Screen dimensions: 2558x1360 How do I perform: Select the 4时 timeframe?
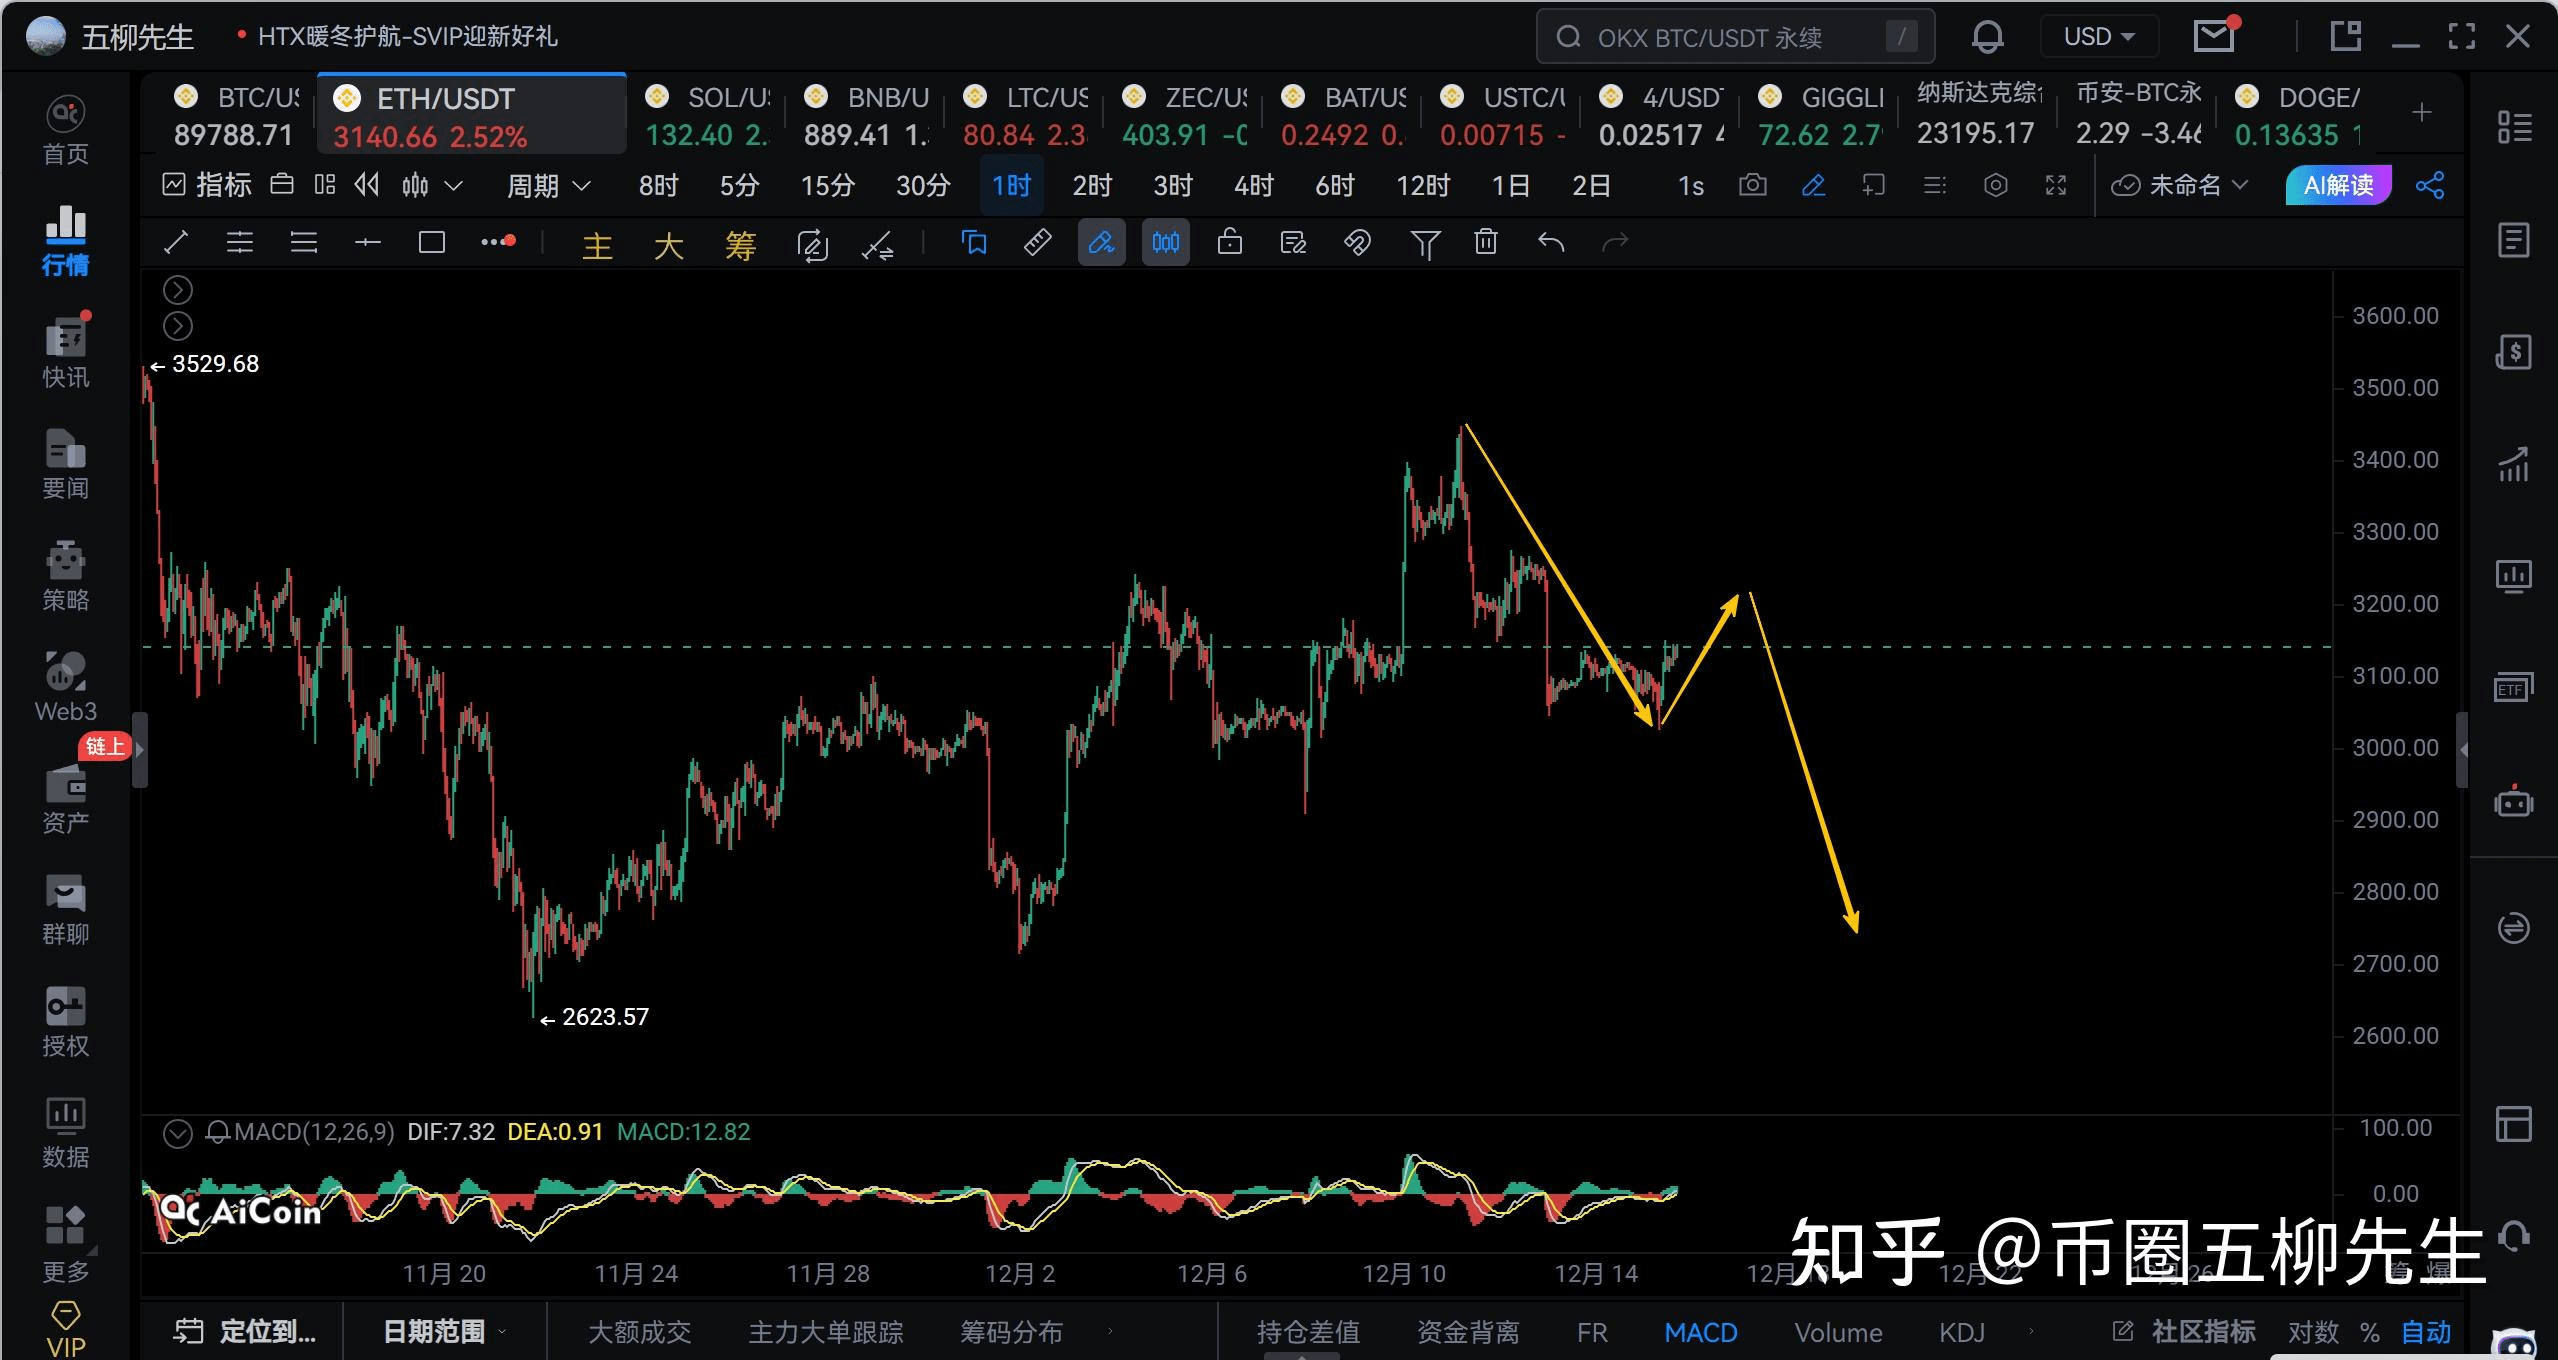pyautogui.click(x=1253, y=186)
